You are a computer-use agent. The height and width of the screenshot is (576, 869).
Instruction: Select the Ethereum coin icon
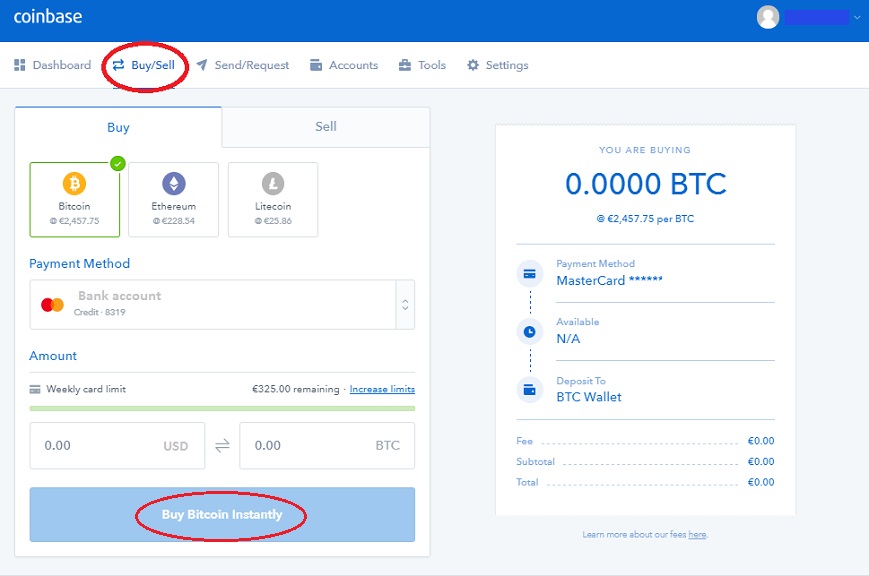click(x=173, y=183)
